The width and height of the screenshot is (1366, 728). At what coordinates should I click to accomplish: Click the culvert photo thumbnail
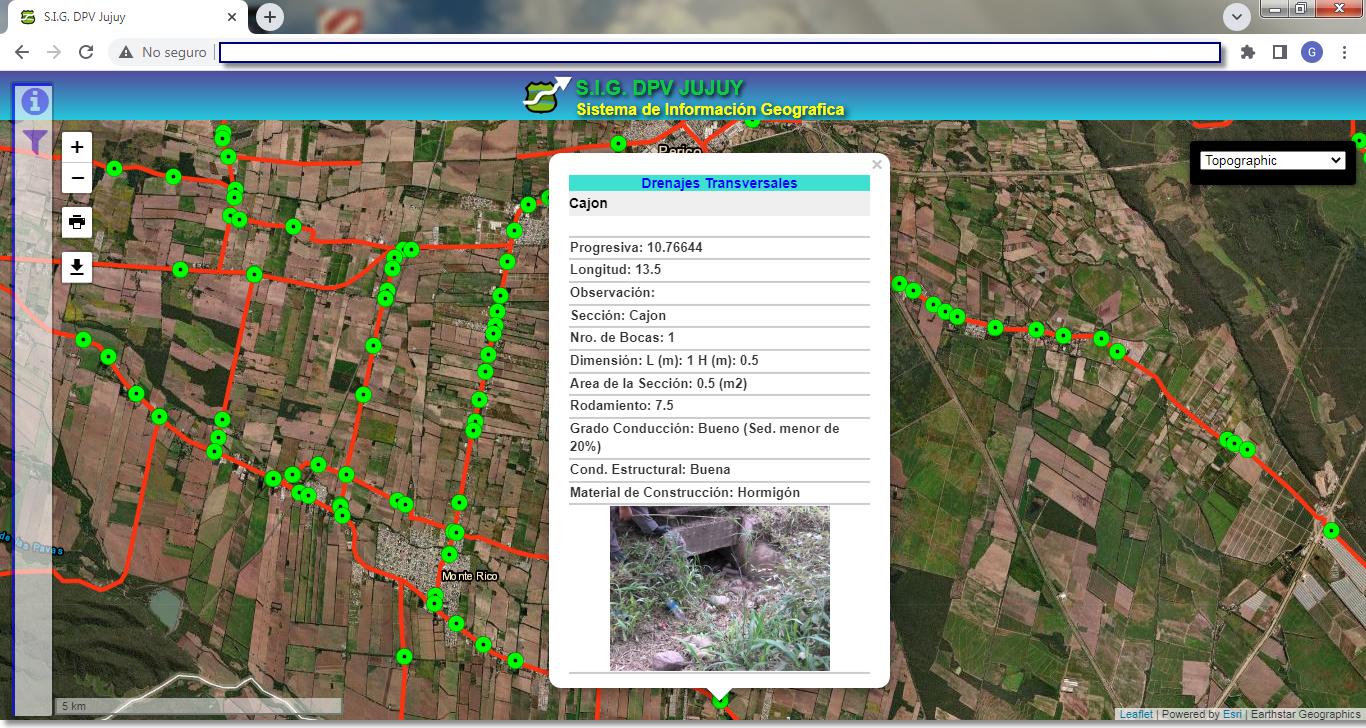coord(719,588)
